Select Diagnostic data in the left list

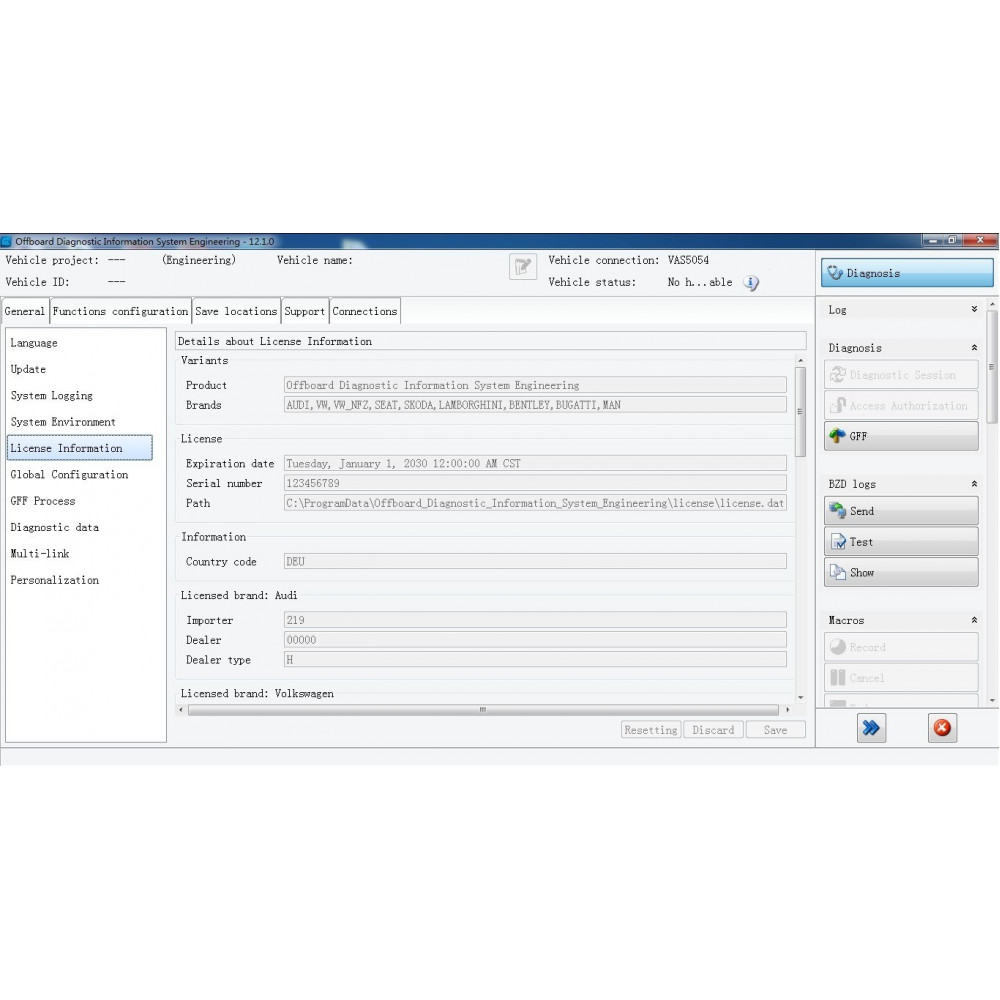tap(54, 527)
